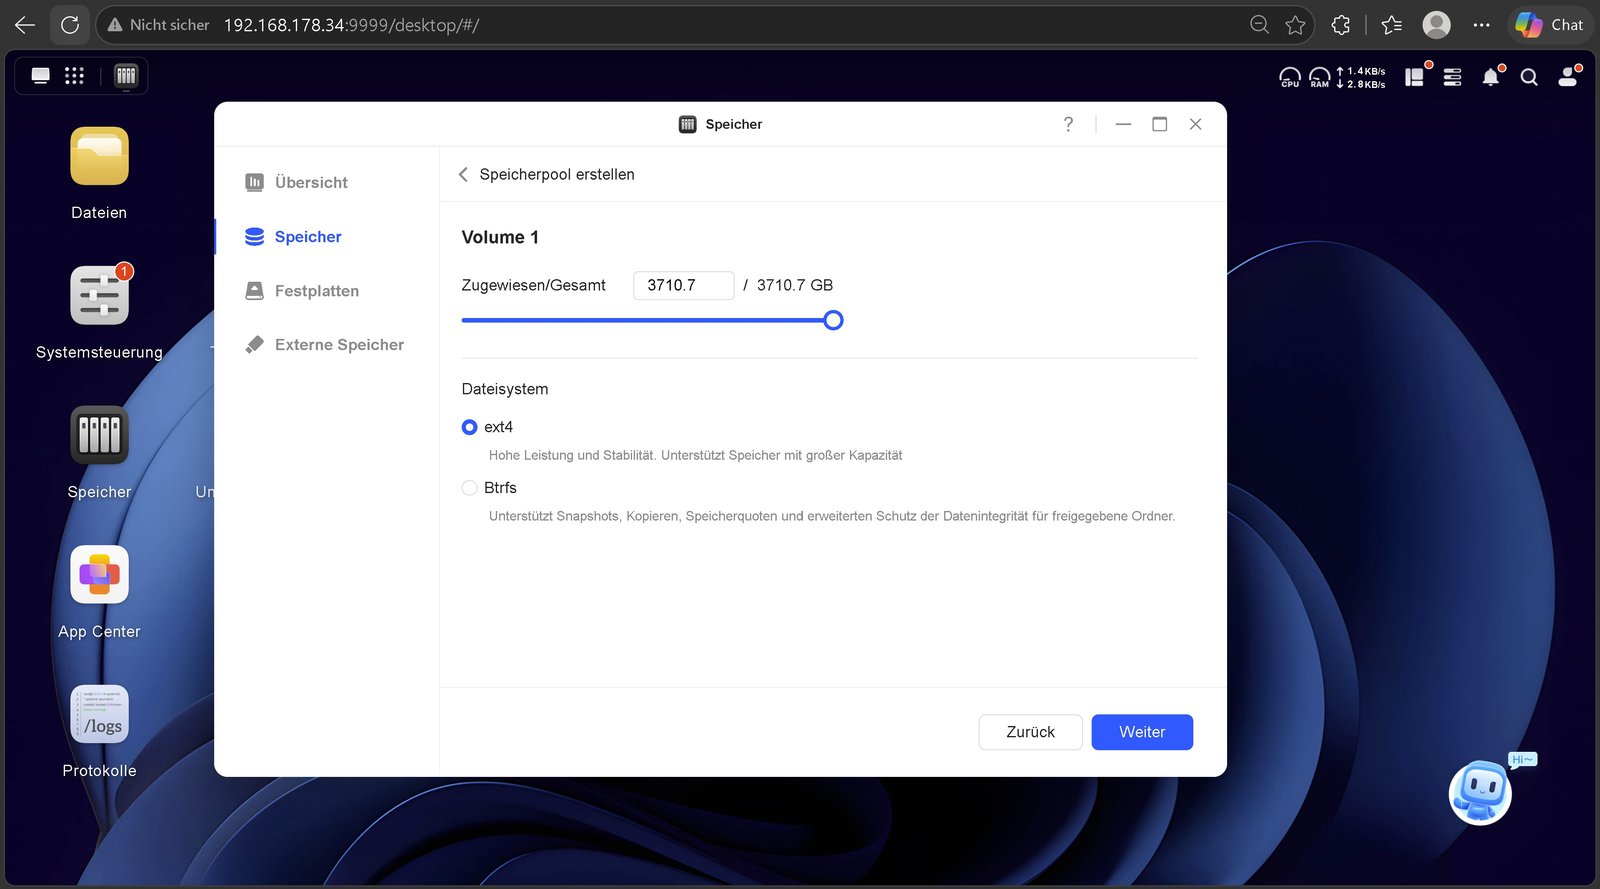The width and height of the screenshot is (1600, 889).
Task: Reload the page in the browser
Action: coord(70,25)
